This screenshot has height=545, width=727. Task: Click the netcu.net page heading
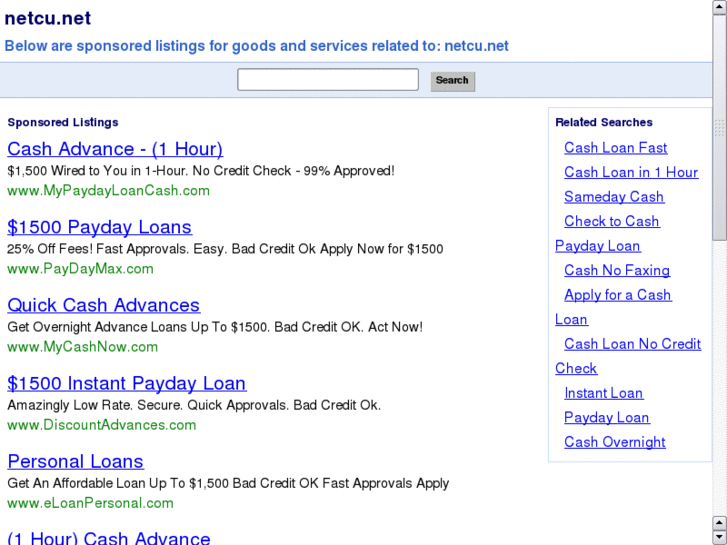point(48,19)
